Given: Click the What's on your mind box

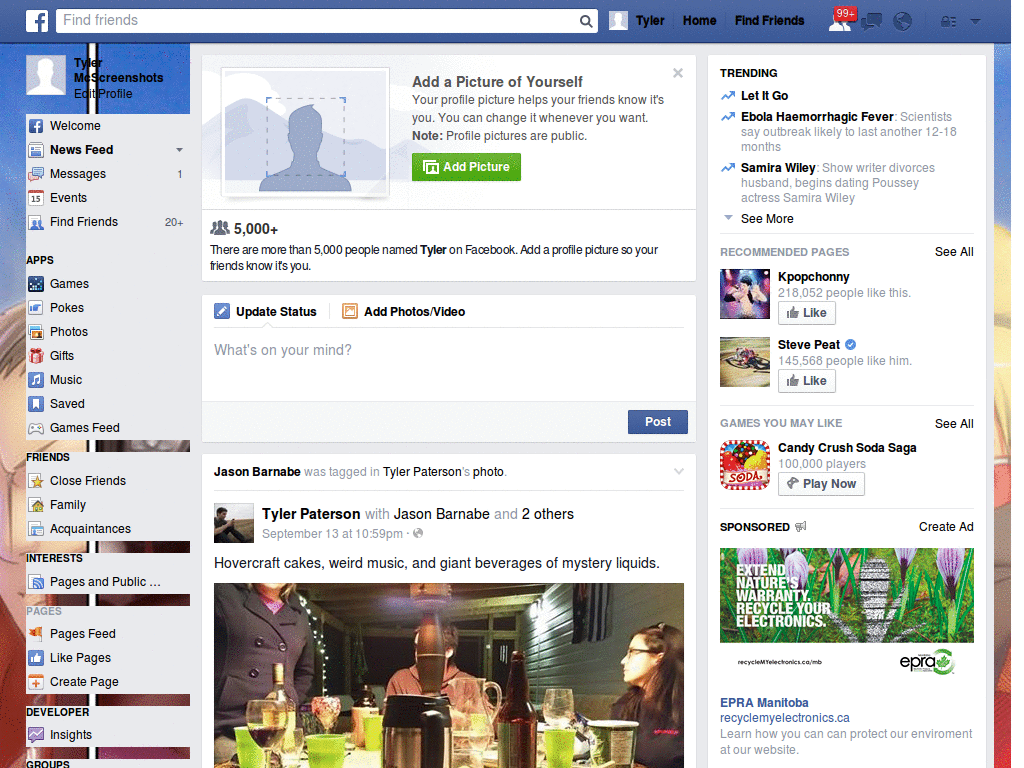Looking at the screenshot, I should pyautogui.click(x=449, y=364).
